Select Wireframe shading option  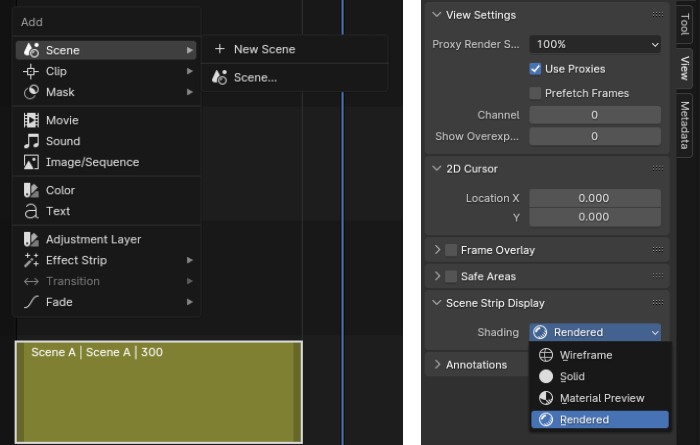tap(600, 355)
